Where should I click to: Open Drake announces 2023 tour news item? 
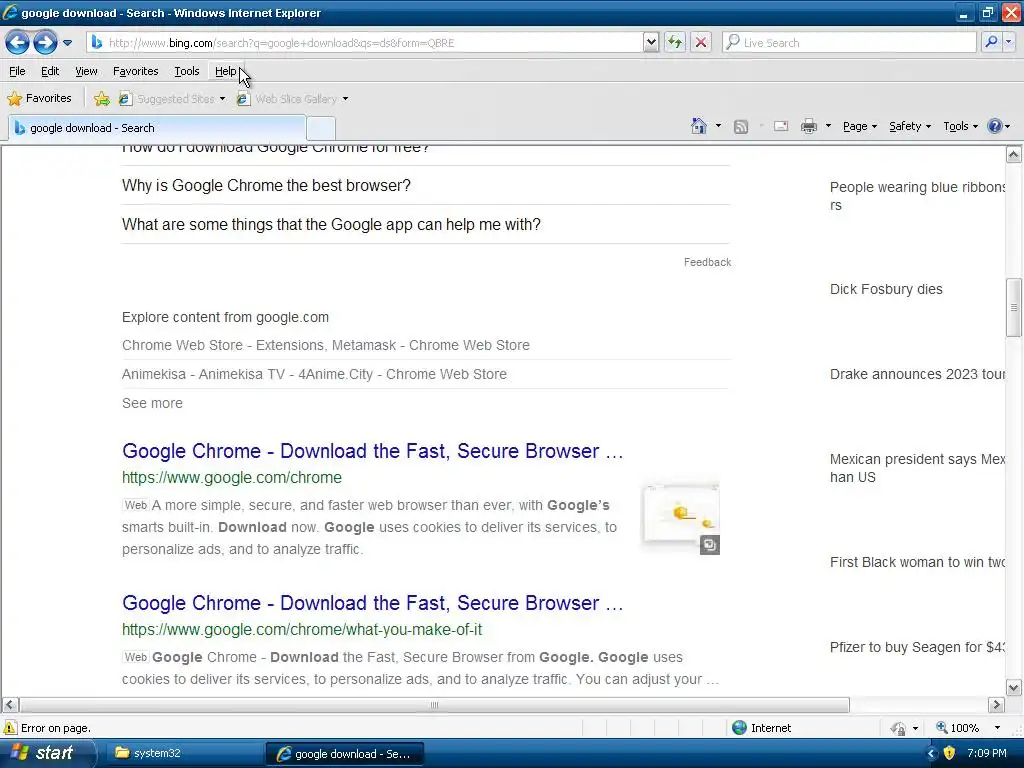917,374
